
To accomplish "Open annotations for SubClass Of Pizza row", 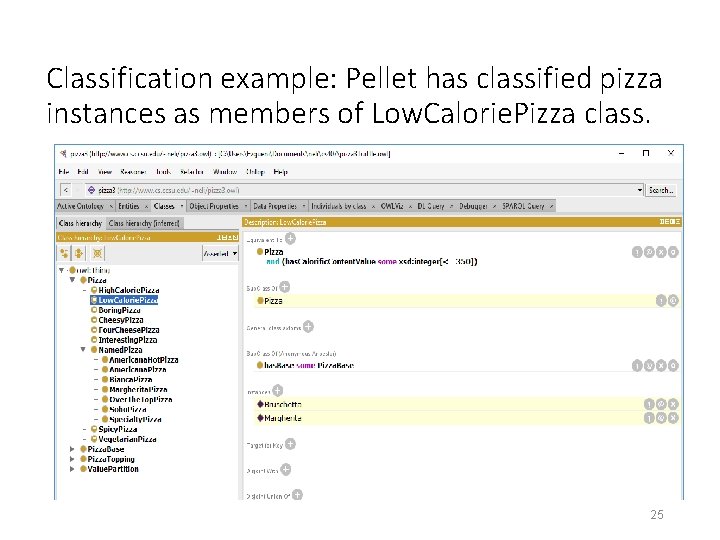I will pos(673,301).
